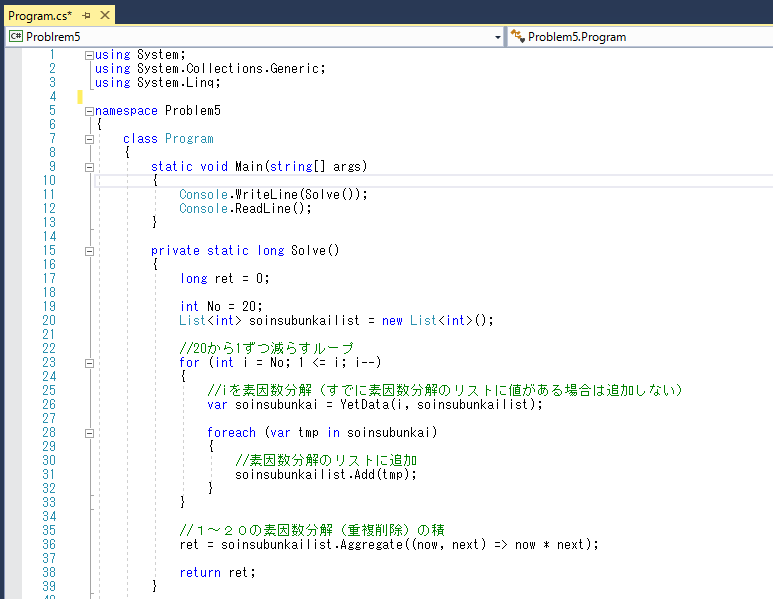Close the Program.cs tab
This screenshot has height=599, width=773.
(105, 15)
